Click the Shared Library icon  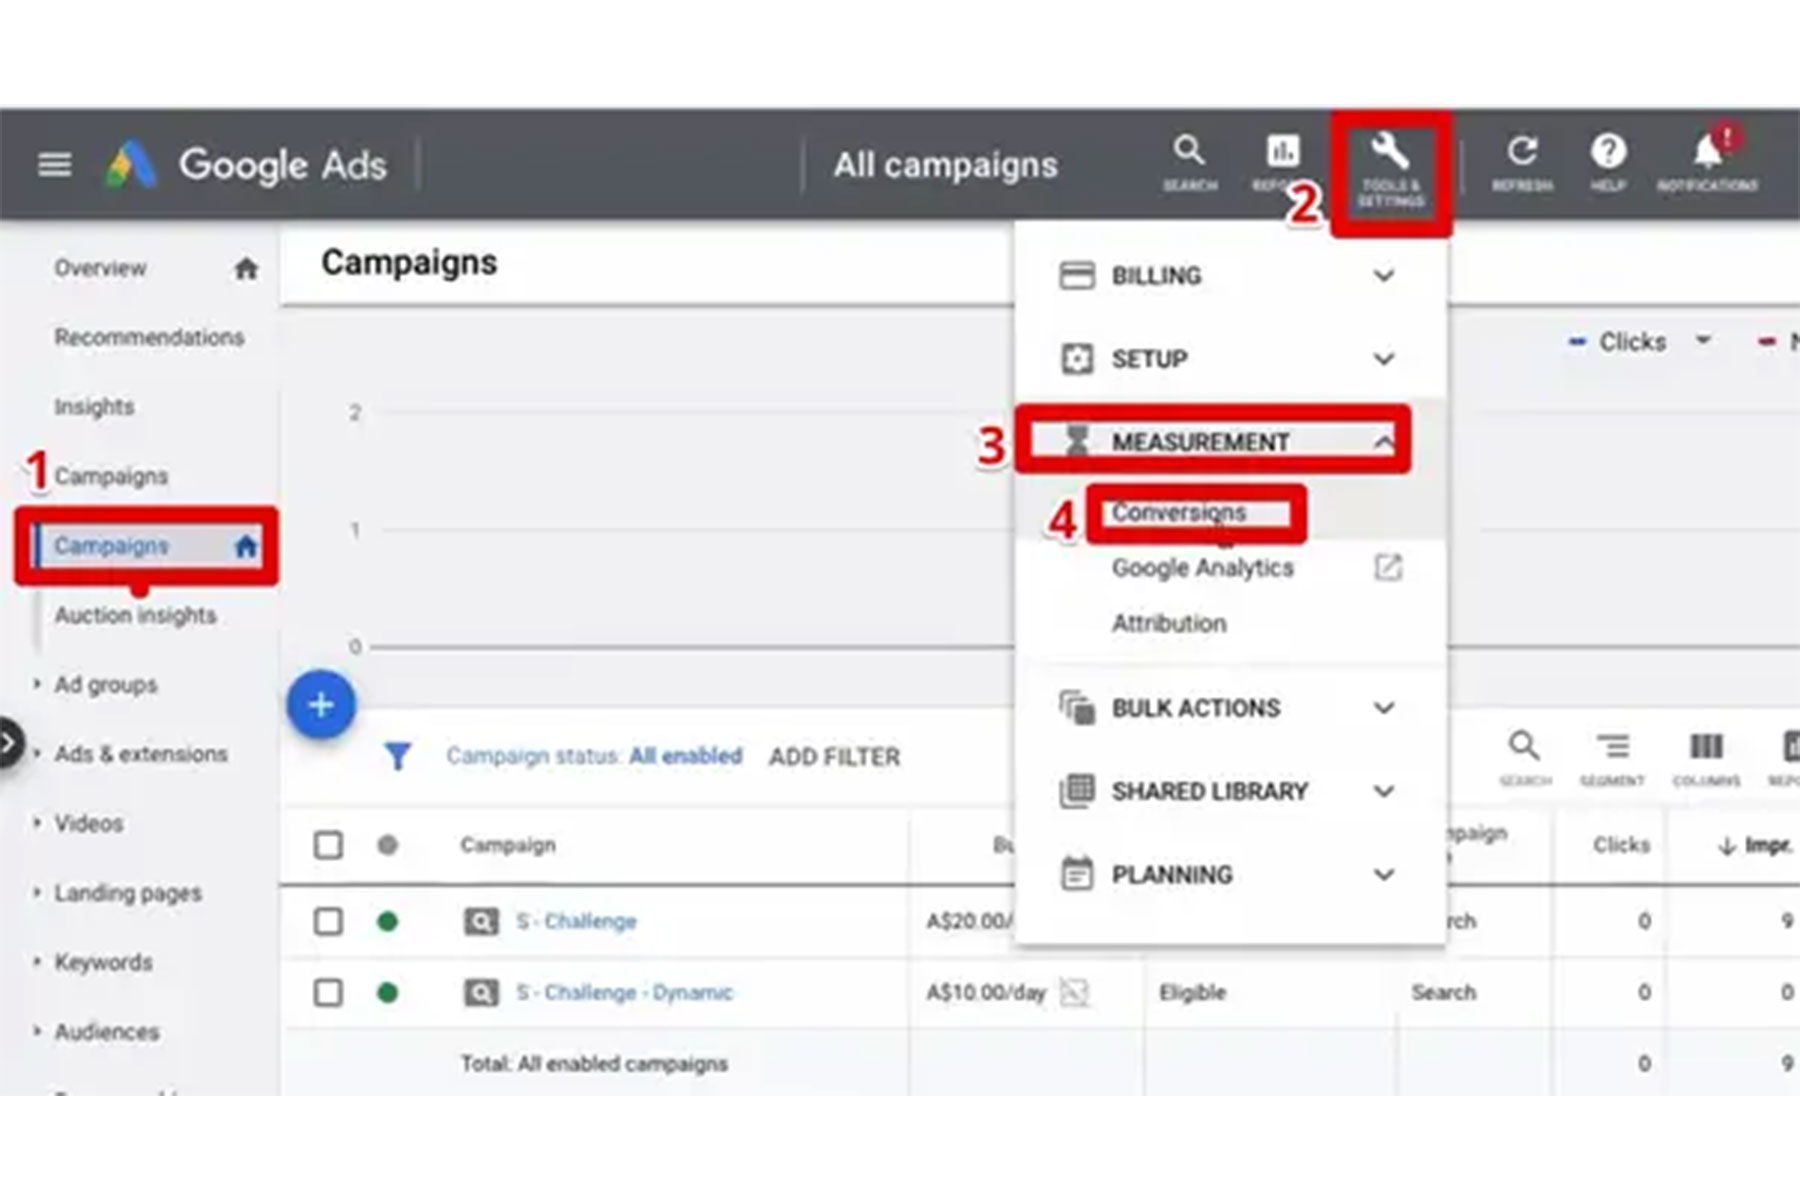point(1076,790)
